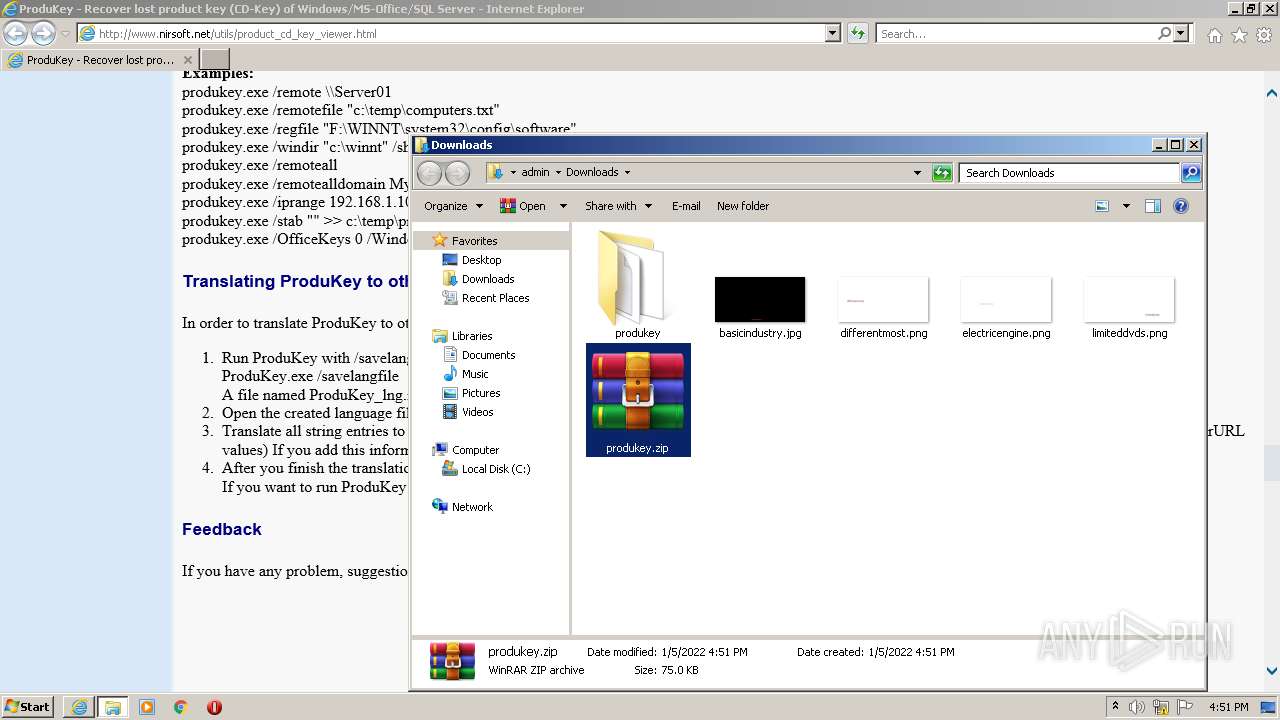Screen dimensions: 1280x720
Task: Close the ProduKey browser tab
Action: pos(188,60)
